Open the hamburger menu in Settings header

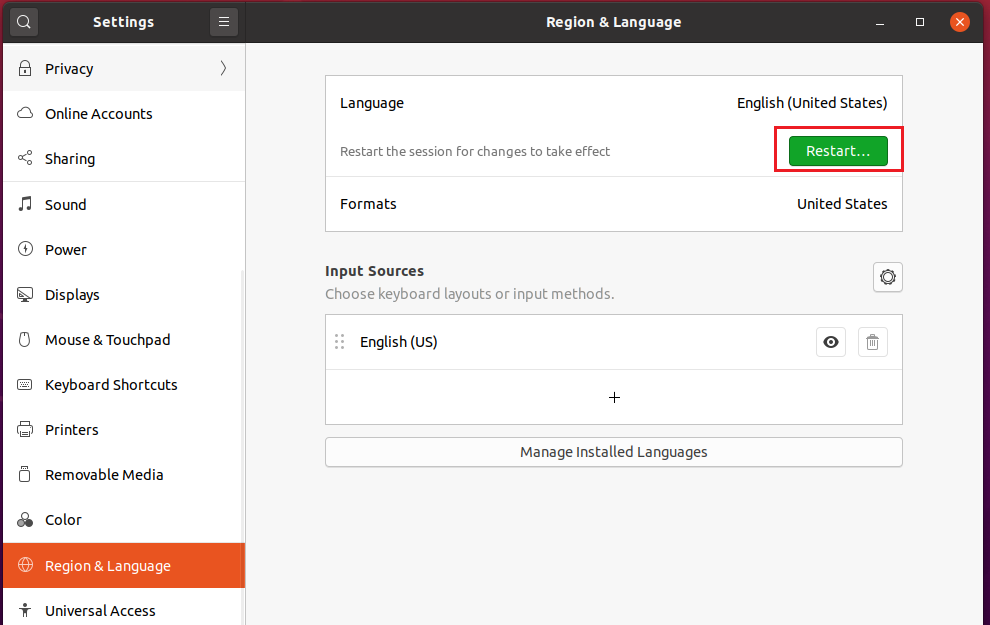224,22
